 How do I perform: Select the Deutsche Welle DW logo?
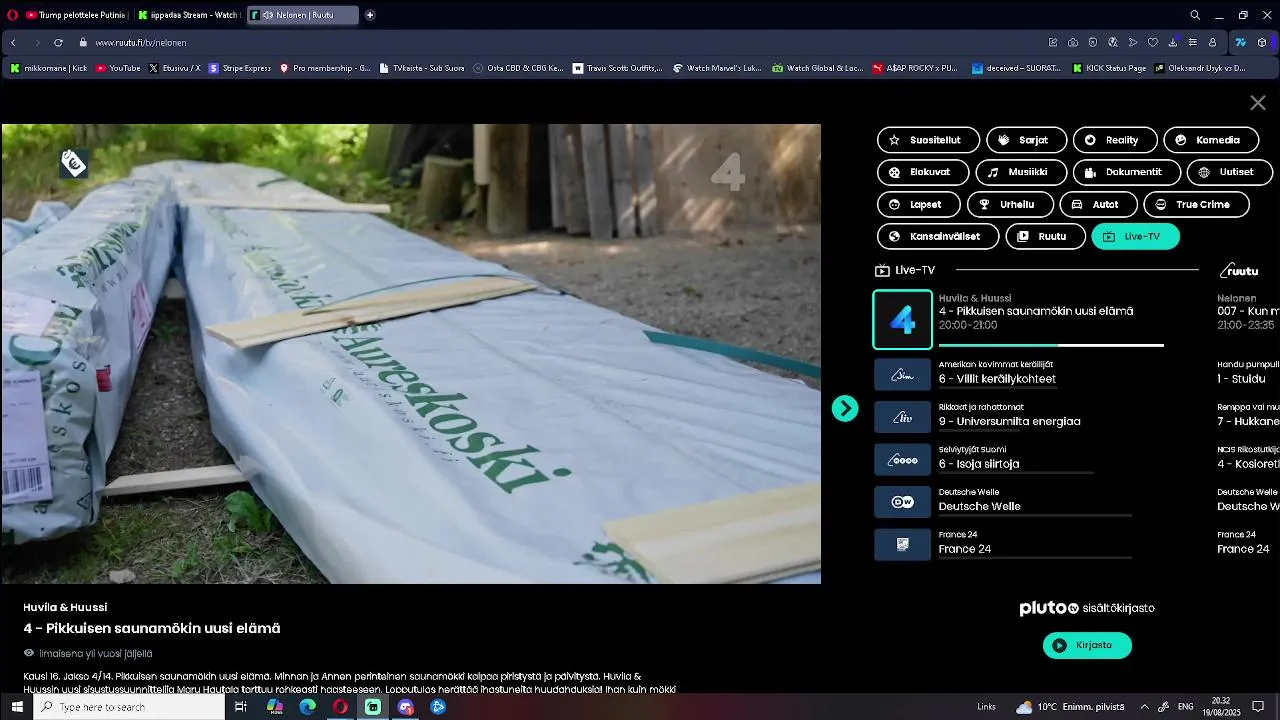coord(903,502)
